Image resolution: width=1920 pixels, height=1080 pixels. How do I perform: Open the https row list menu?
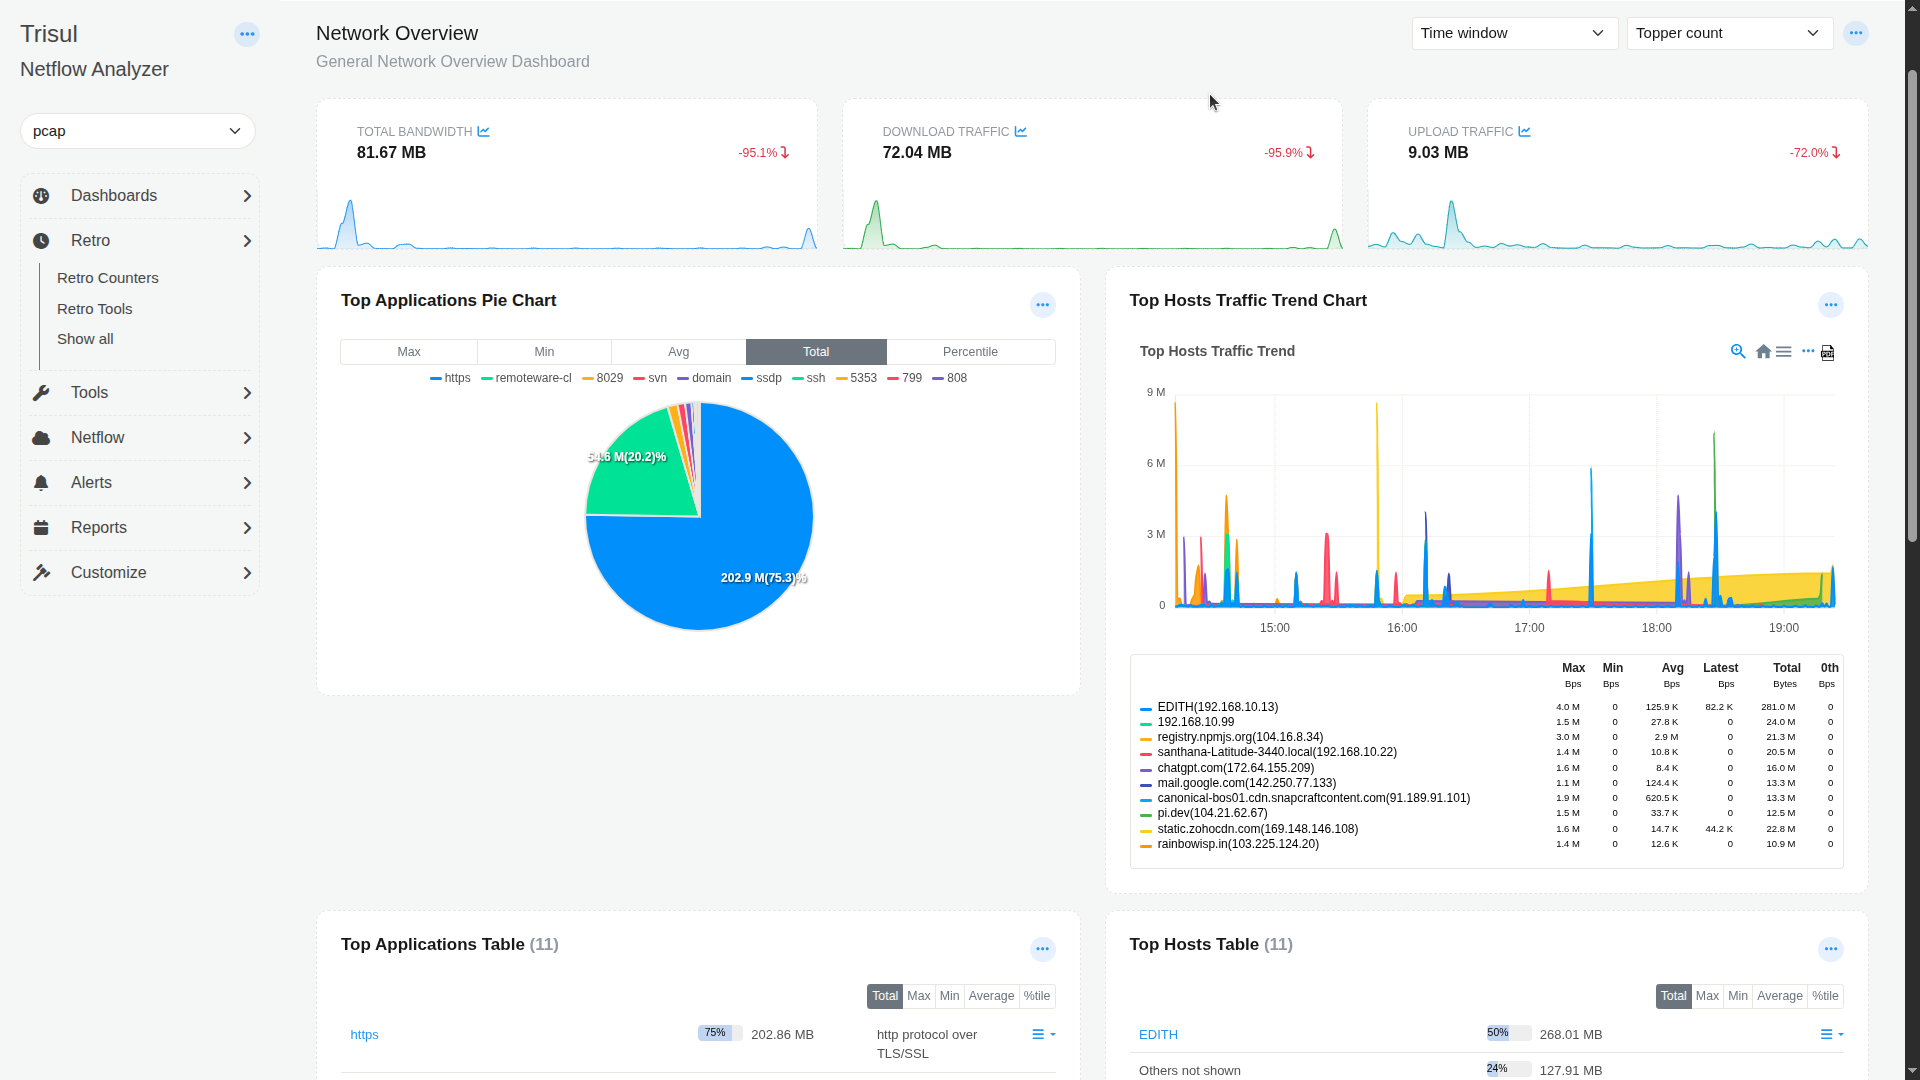pyautogui.click(x=1044, y=1035)
